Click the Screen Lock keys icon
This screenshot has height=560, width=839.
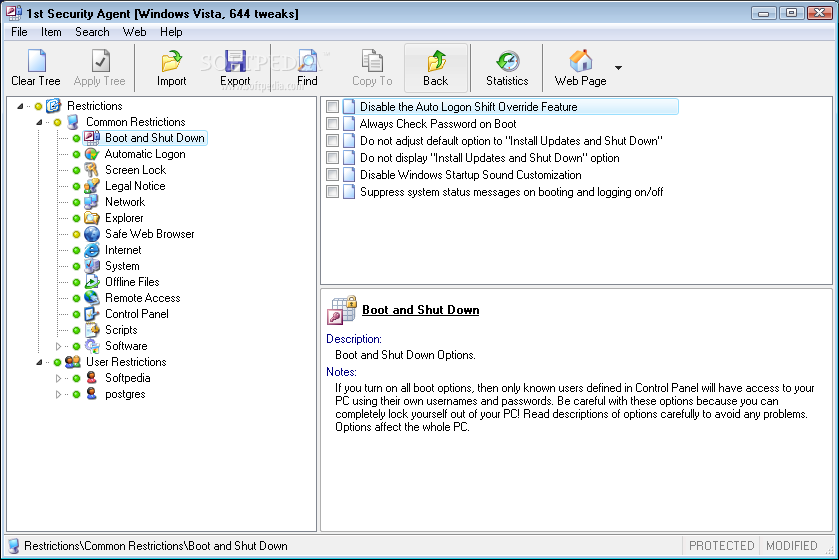point(91,170)
